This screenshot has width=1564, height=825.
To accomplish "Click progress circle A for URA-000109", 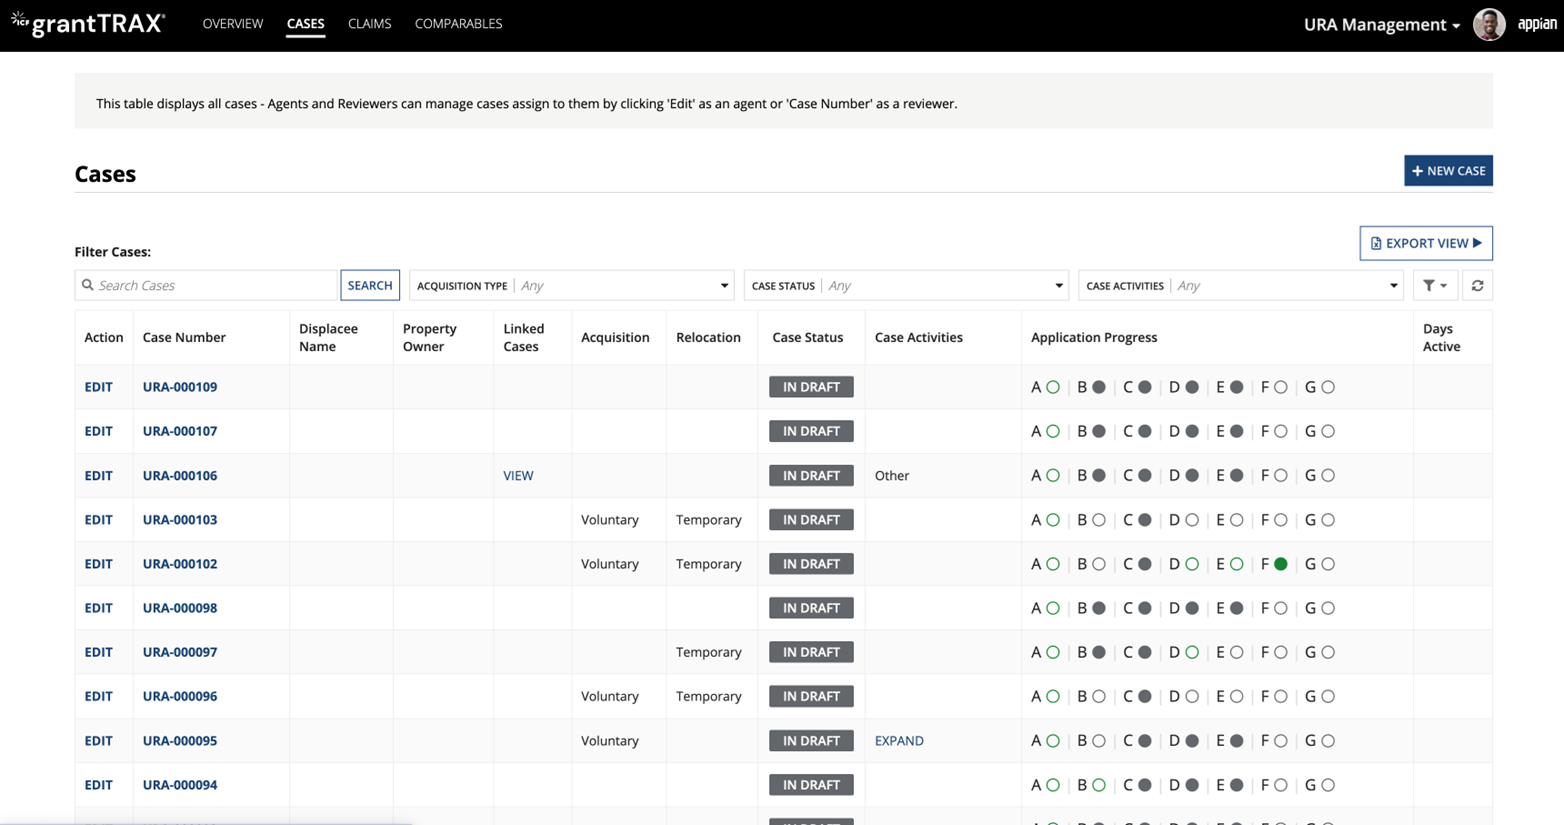I will 1053,387.
